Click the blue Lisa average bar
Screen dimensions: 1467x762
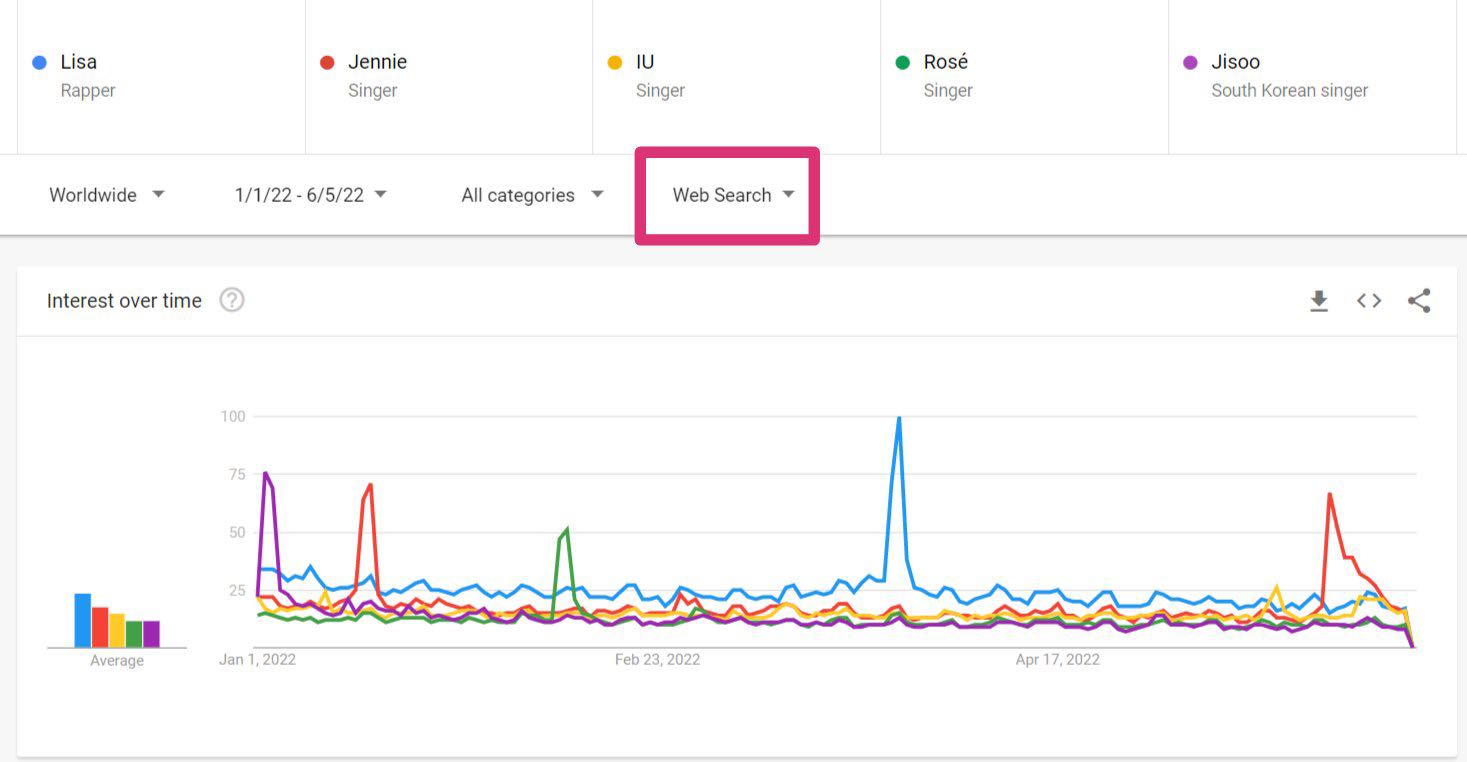pos(83,620)
